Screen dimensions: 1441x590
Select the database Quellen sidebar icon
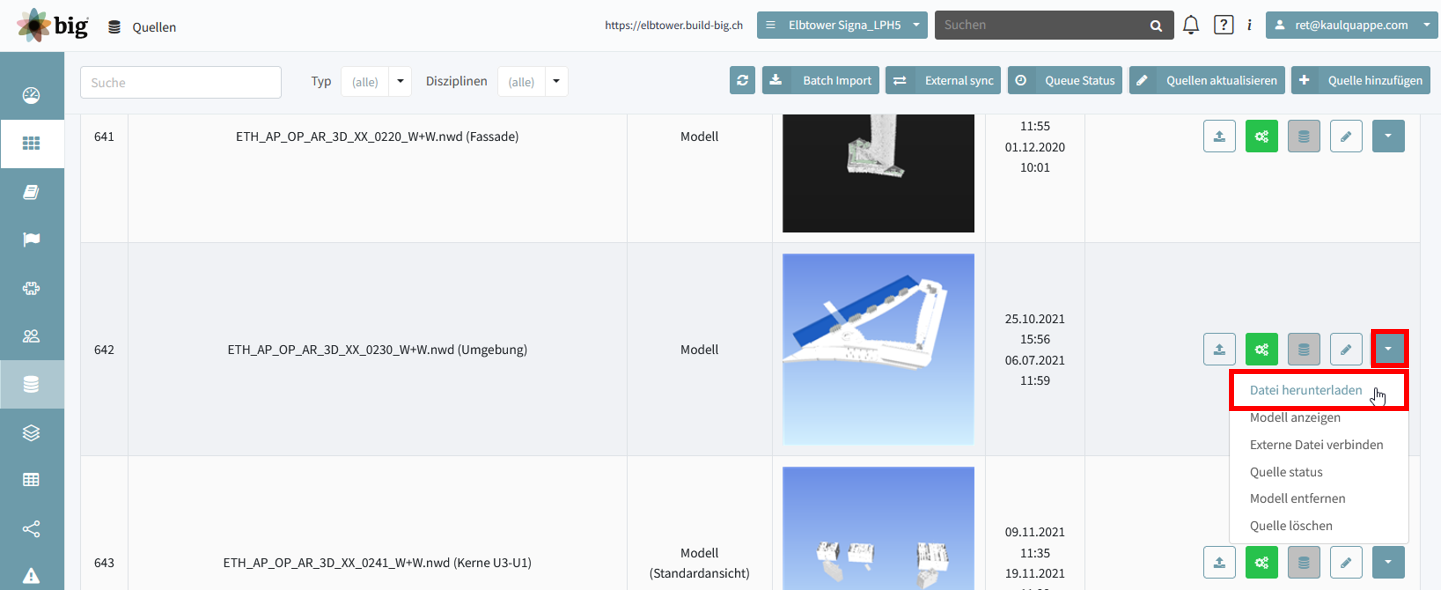(x=31, y=384)
